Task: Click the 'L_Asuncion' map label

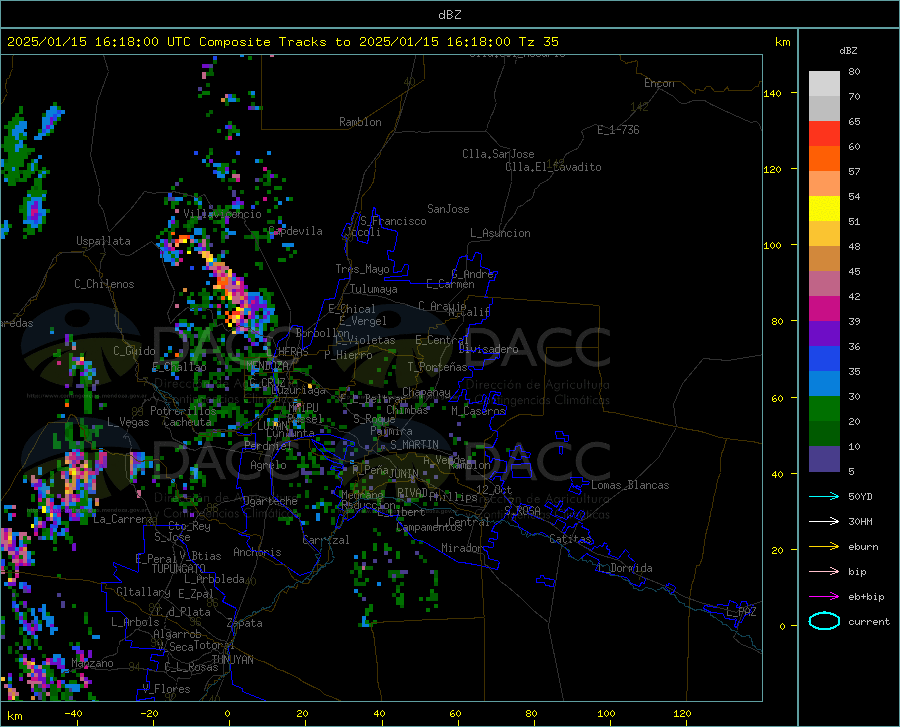Action: [x=500, y=233]
